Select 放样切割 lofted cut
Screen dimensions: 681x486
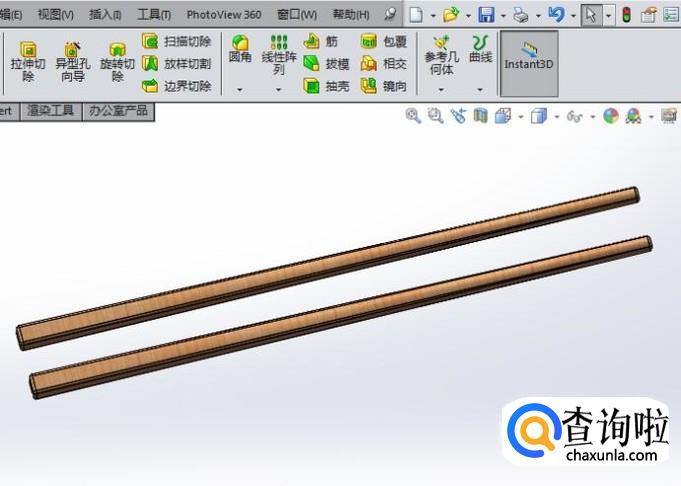point(177,64)
